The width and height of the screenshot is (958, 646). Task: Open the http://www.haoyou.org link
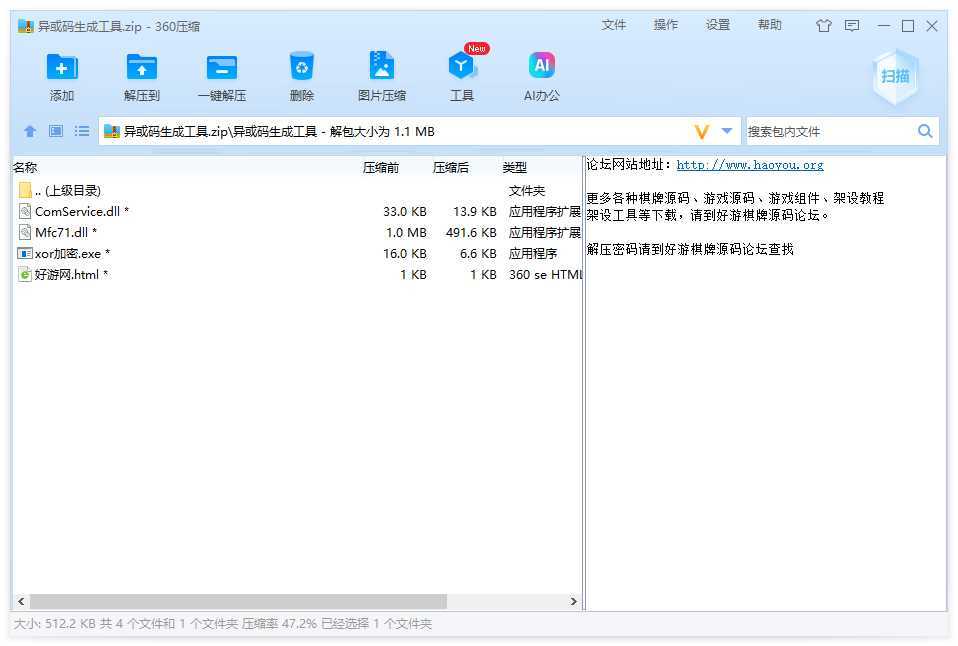click(750, 165)
